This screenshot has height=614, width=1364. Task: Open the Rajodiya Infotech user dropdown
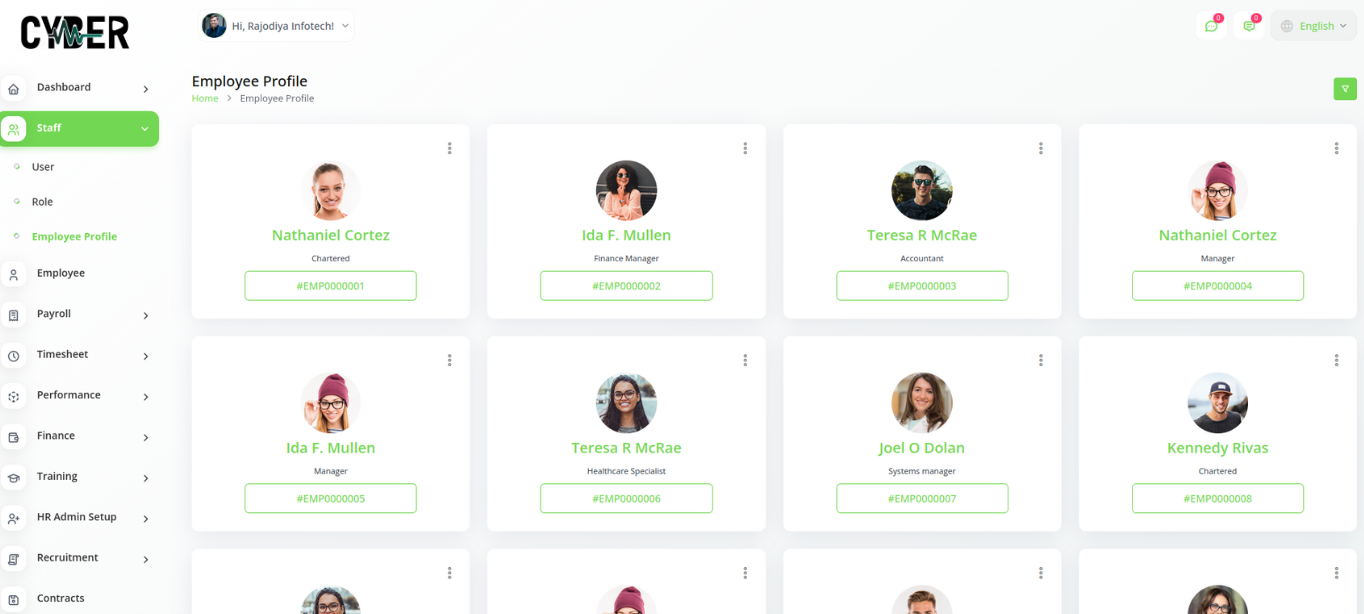tap(277, 26)
